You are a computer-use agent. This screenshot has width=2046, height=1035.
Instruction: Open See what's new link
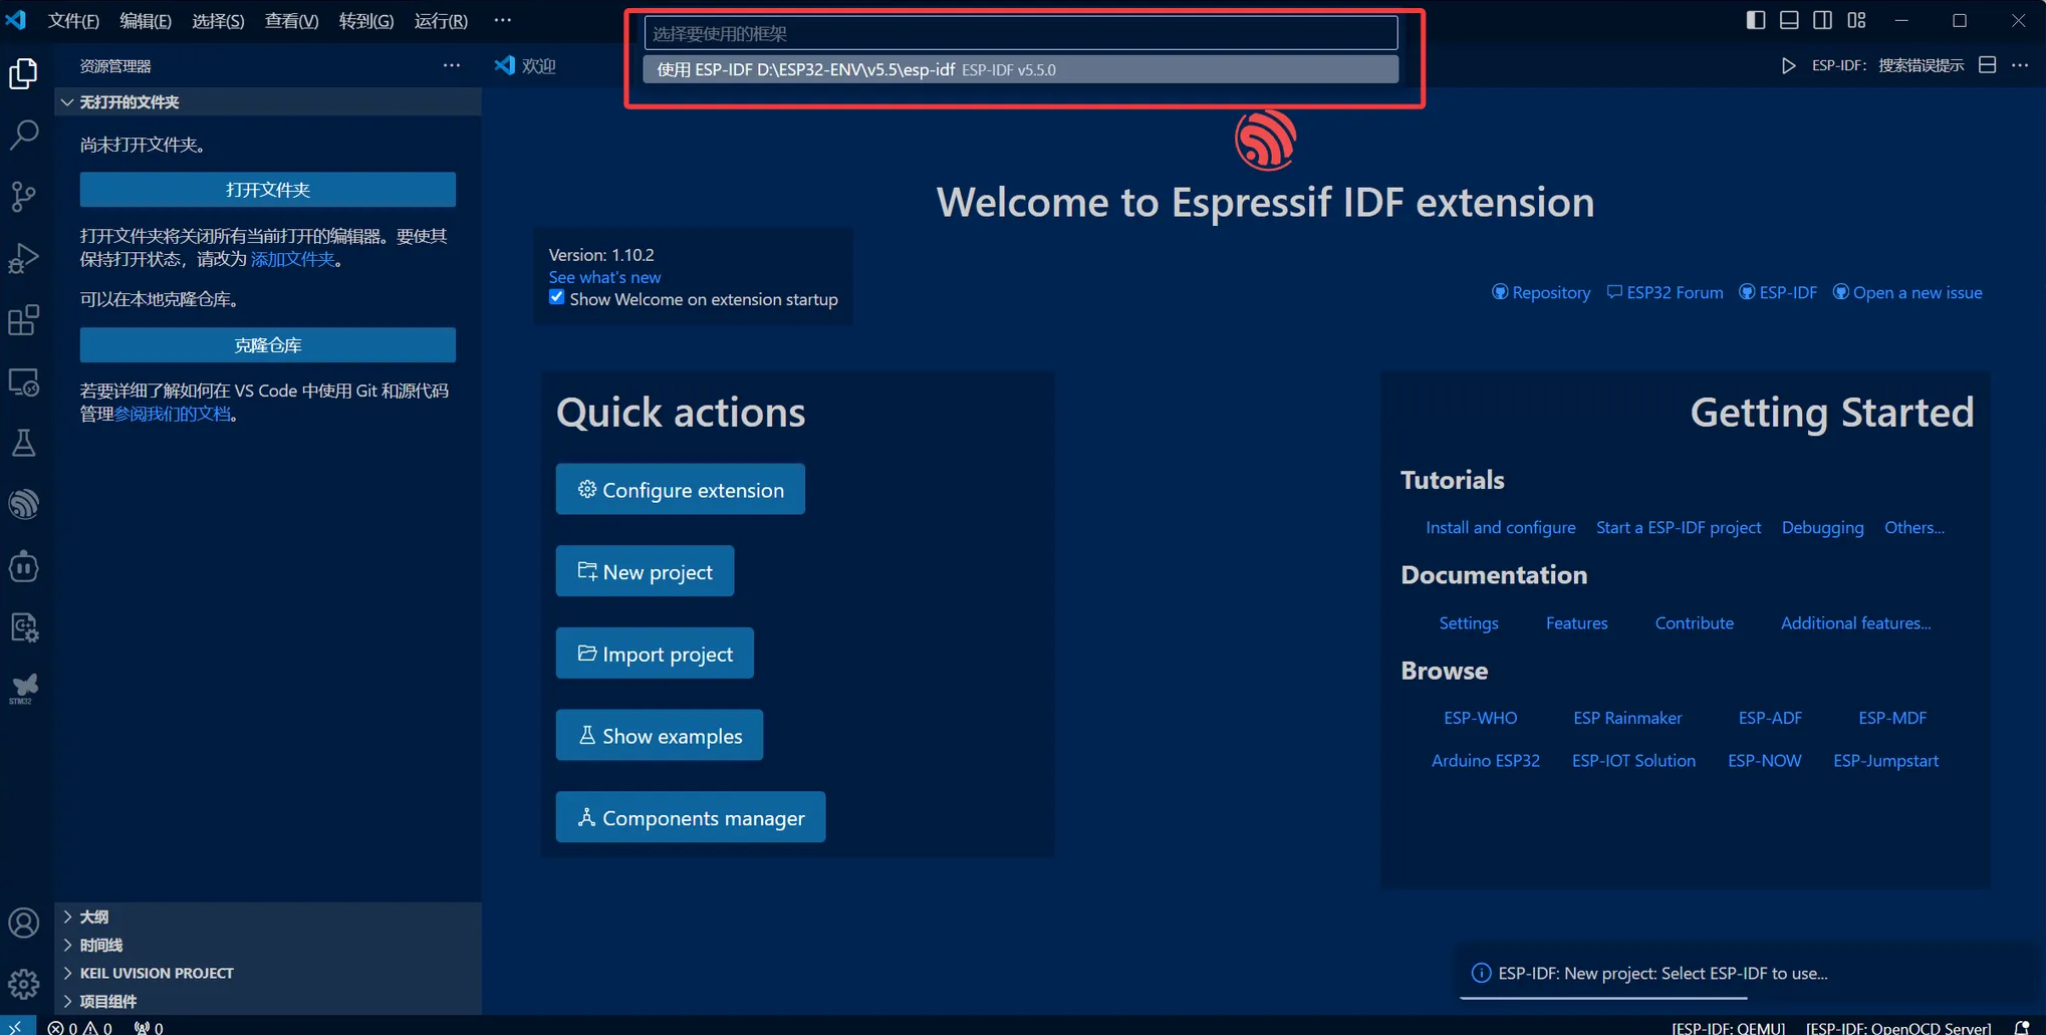click(604, 277)
